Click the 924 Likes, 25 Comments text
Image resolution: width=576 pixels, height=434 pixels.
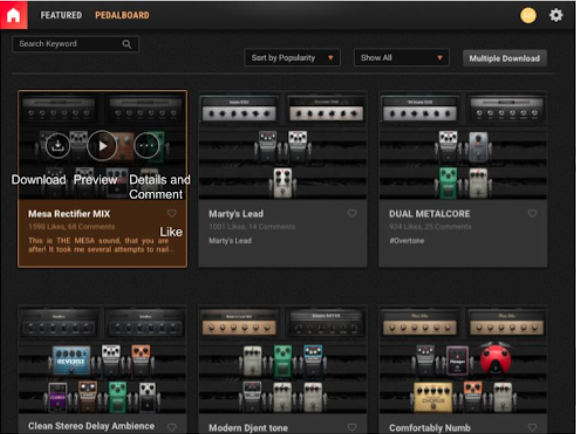(x=430, y=227)
